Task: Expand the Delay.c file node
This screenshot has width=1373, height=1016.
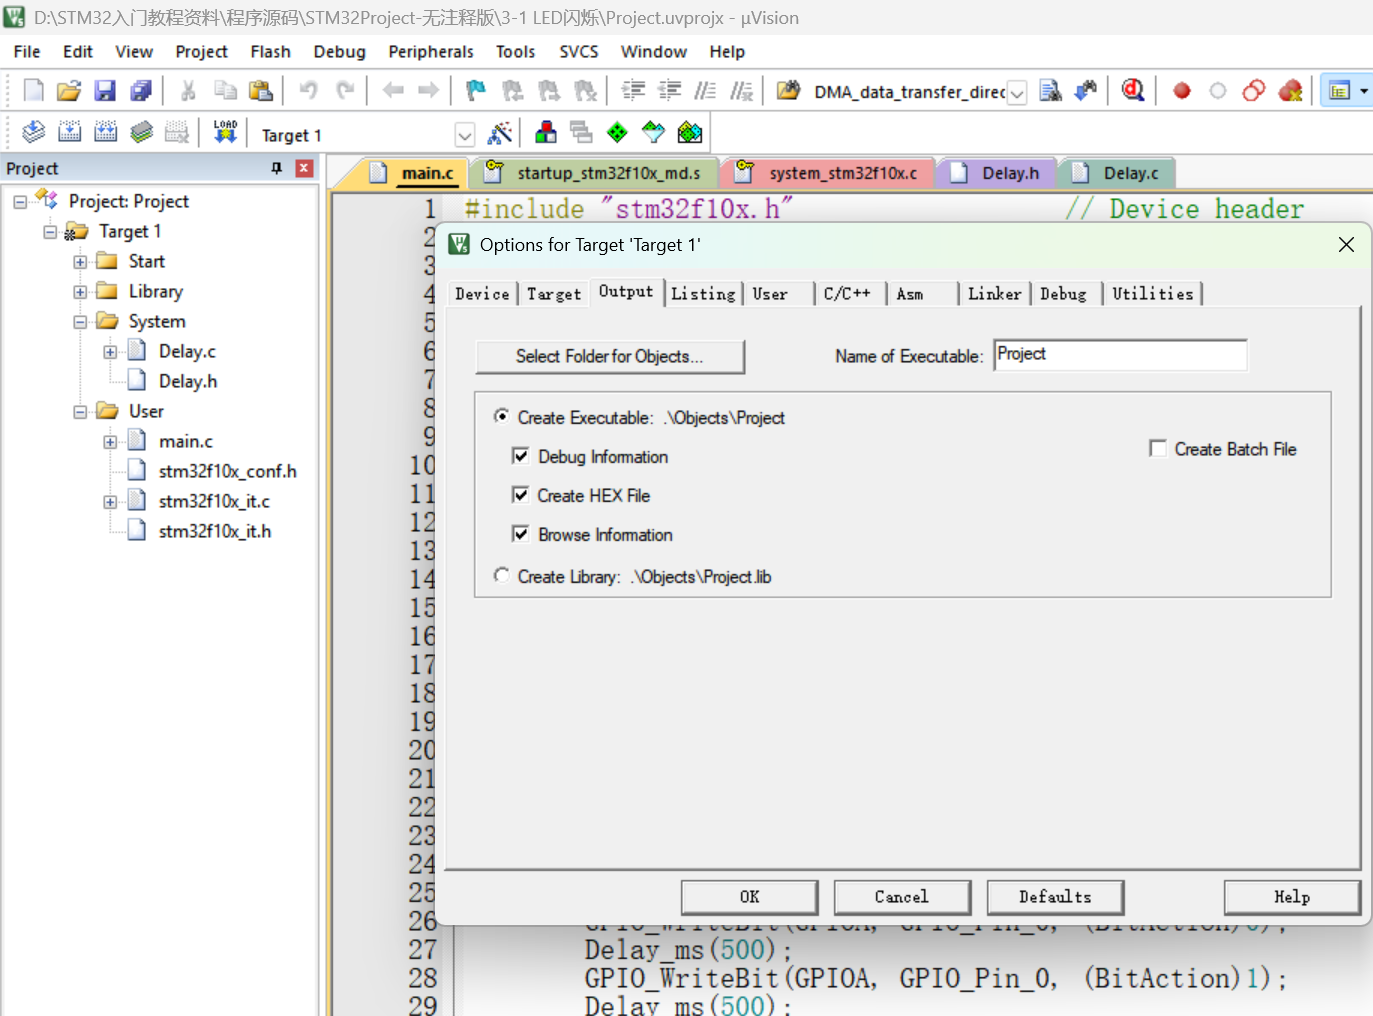Action: click(110, 352)
